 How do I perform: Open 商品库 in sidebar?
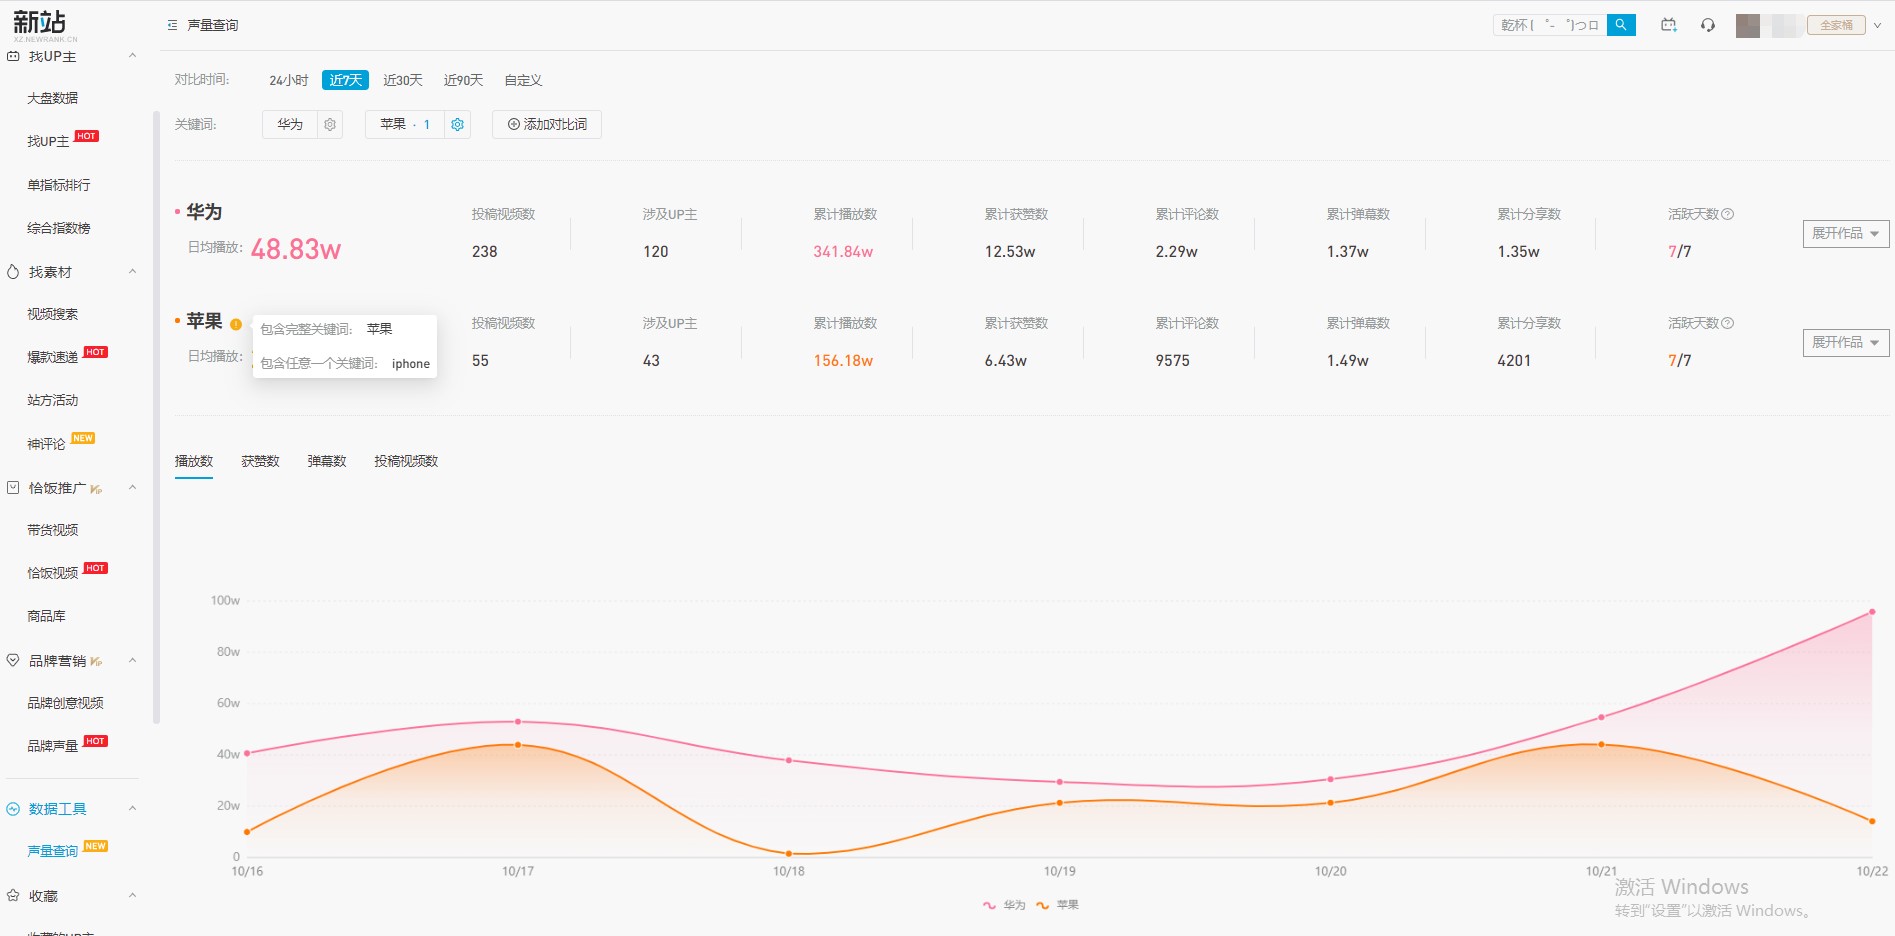(46, 616)
